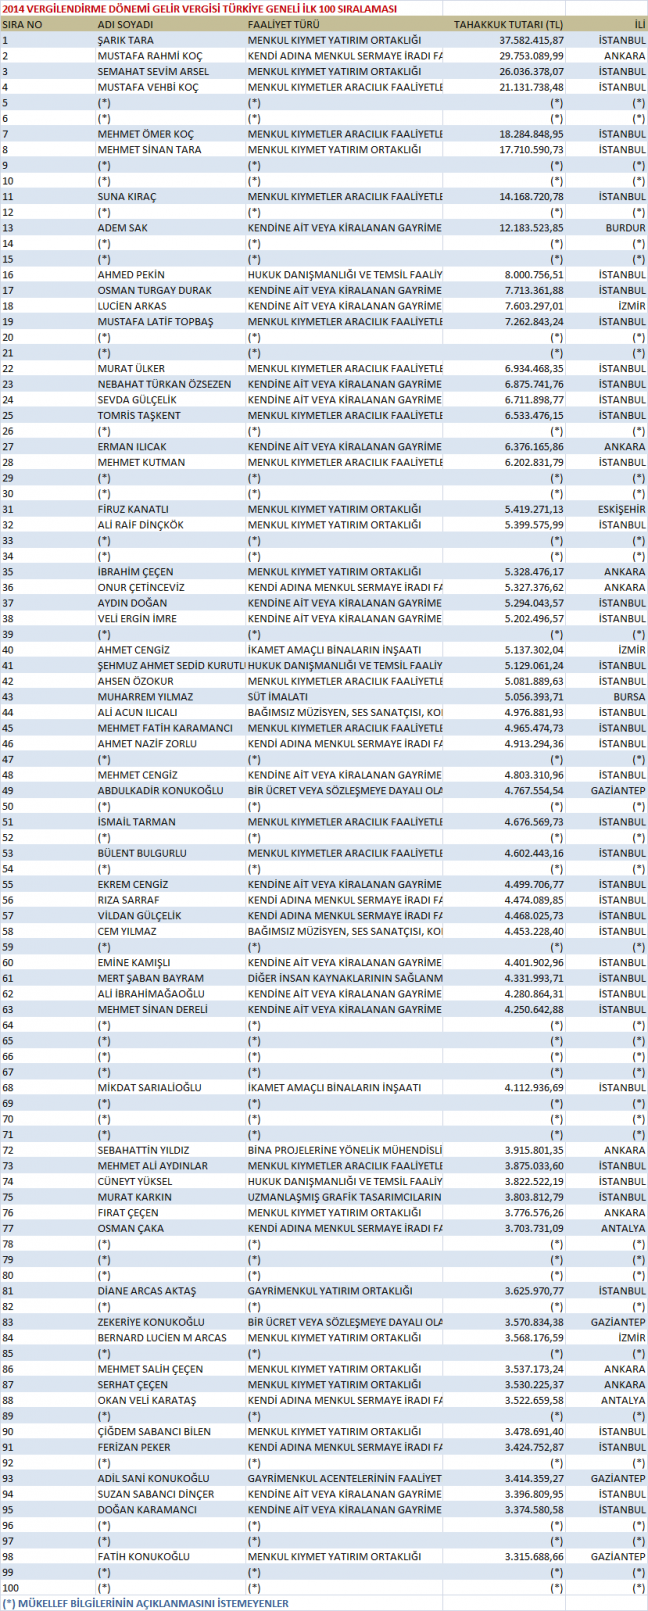This screenshot has height=1611, width=648.
Task: Select the "MURAT ÜLKER" name cell
Action: coord(131,369)
